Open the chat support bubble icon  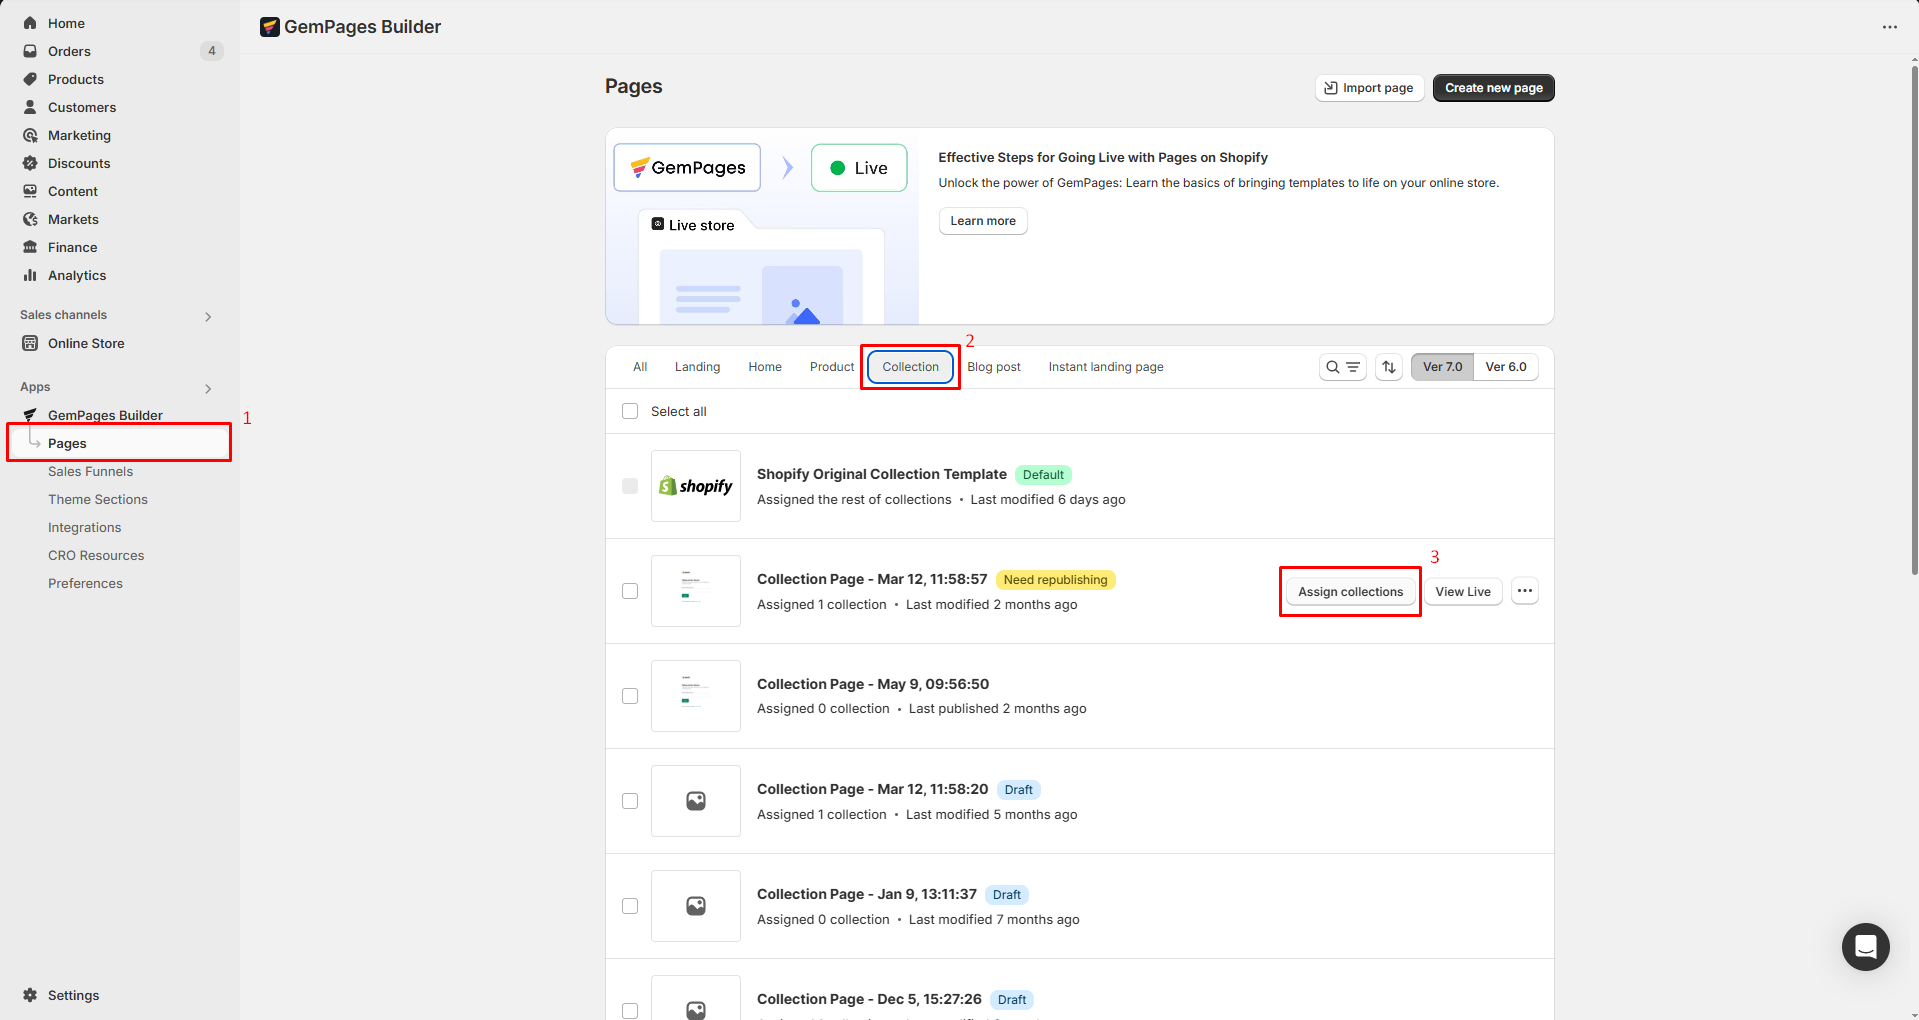[x=1865, y=946]
